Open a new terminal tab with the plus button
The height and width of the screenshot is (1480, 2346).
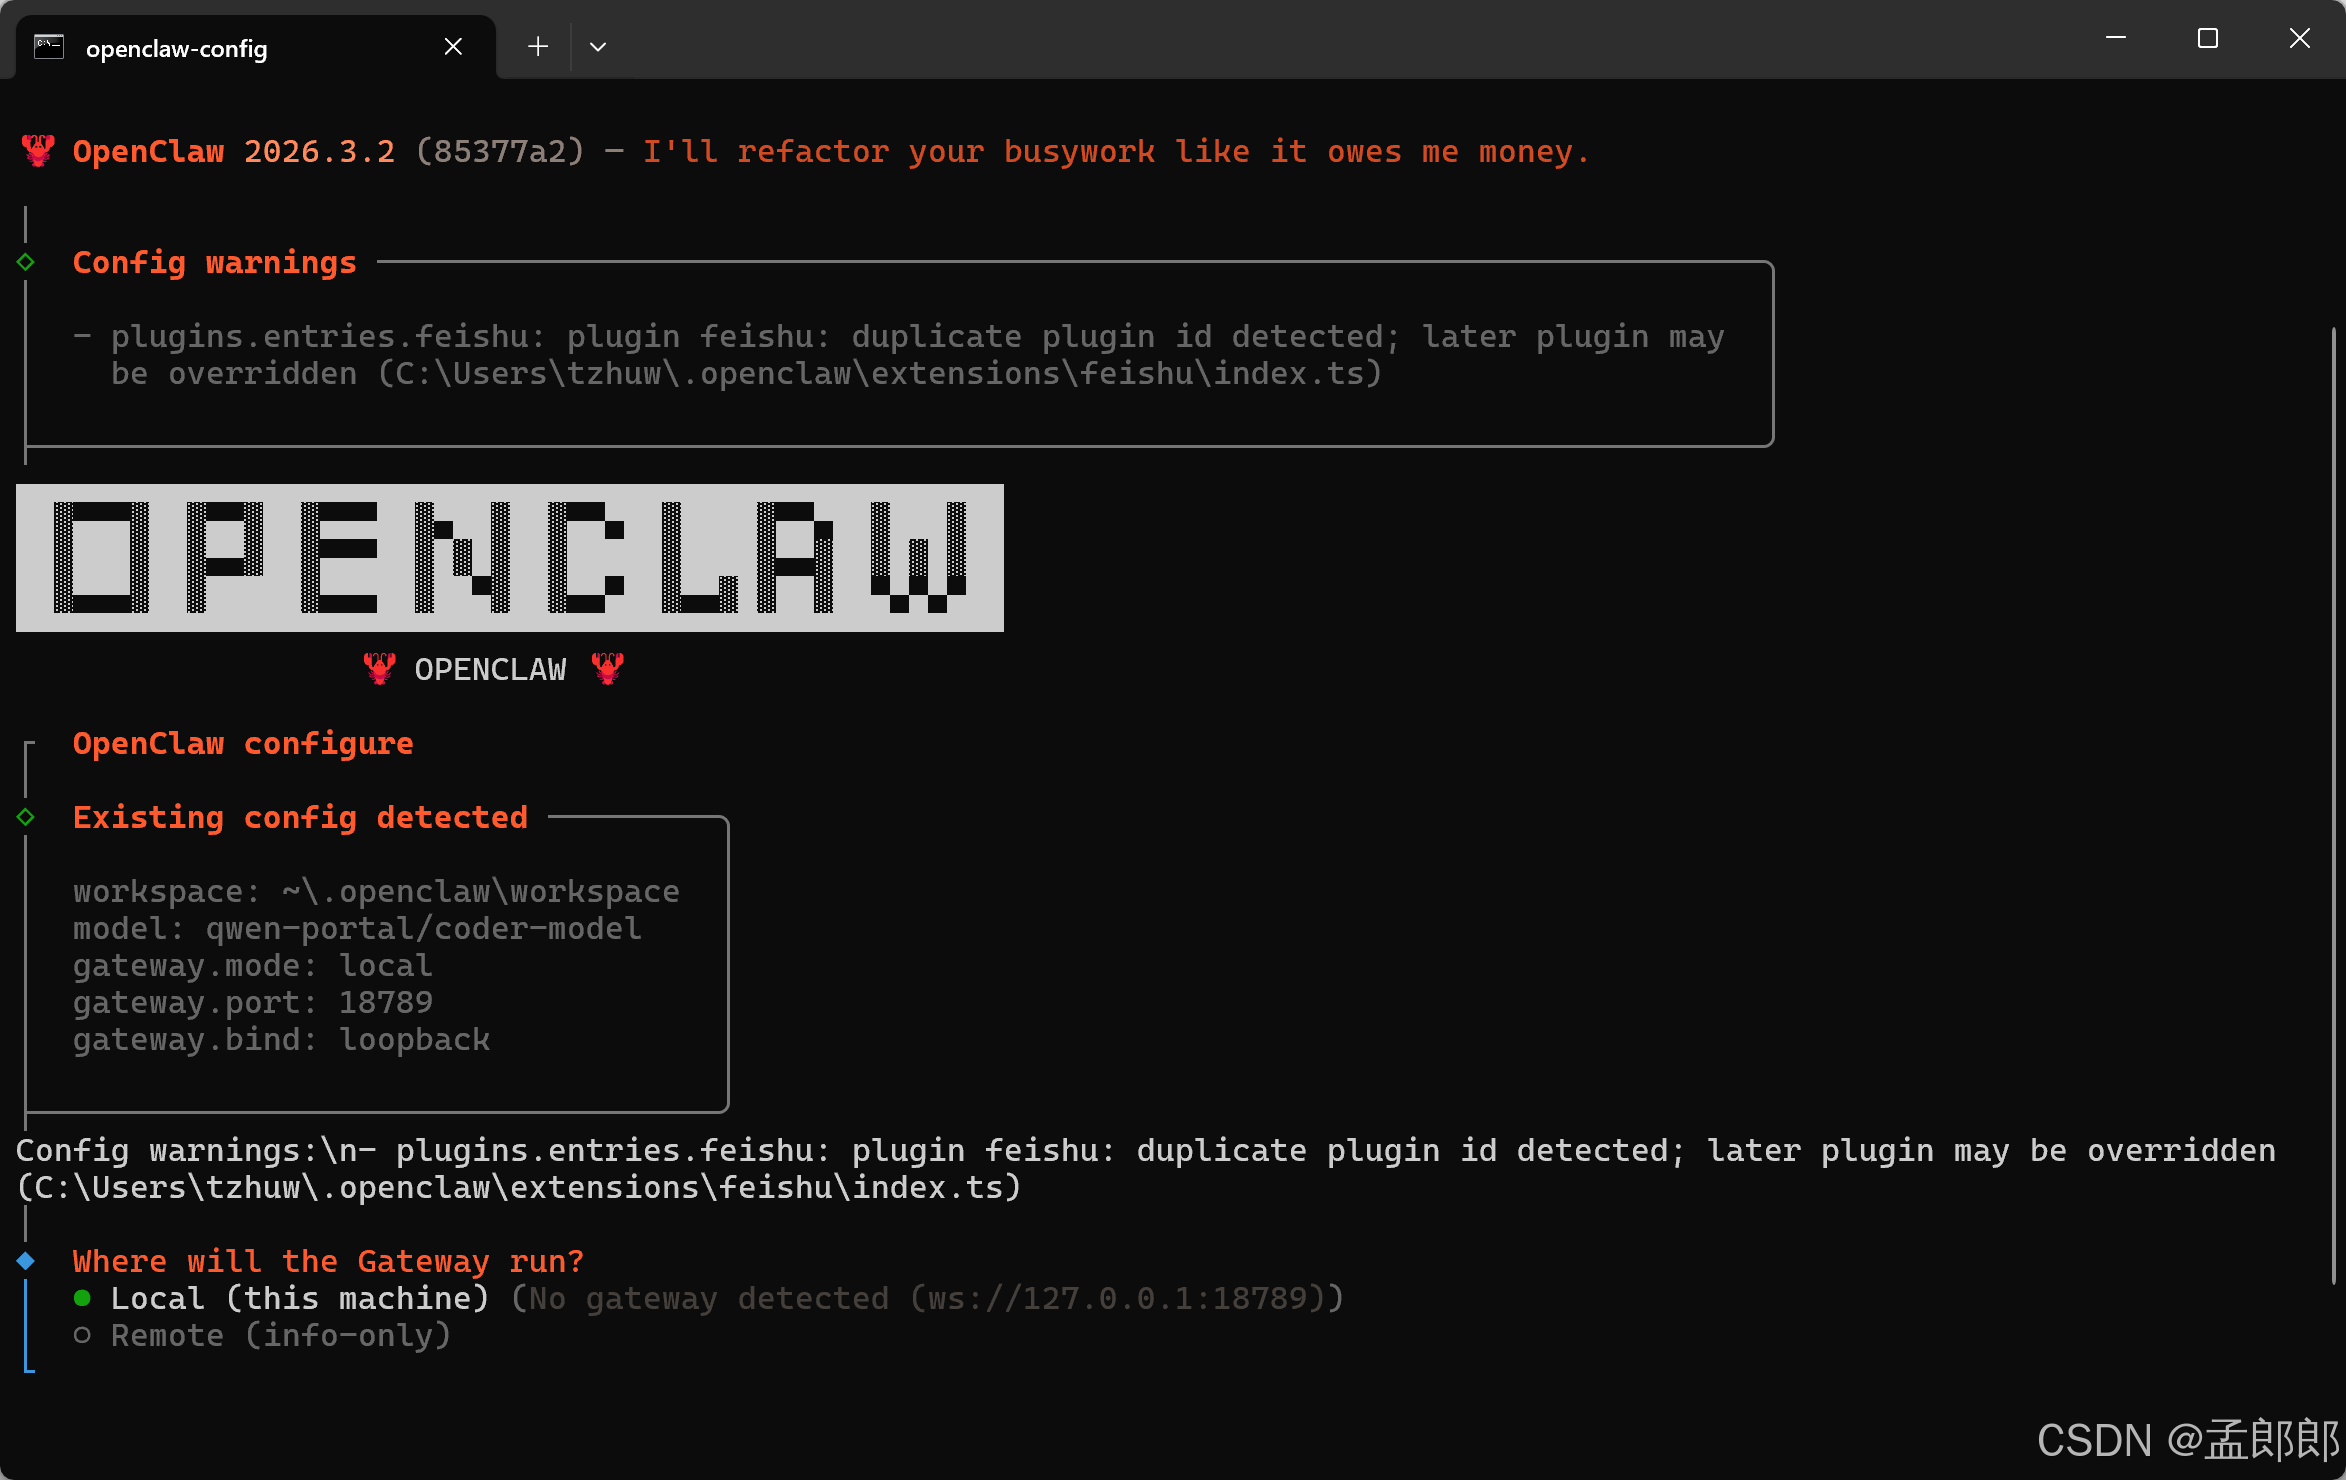click(x=537, y=46)
